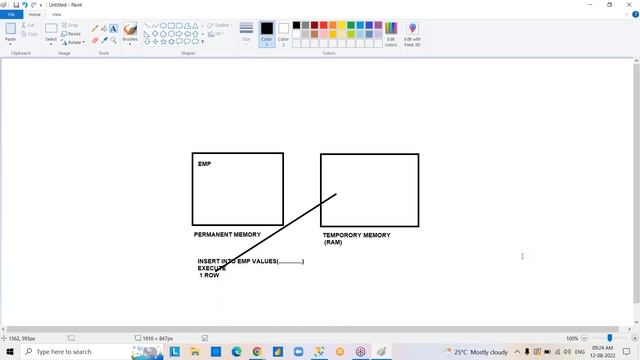The image size is (640, 360).
Task: Open Customize Quick Access Toolbar dropdown
Action: click(41, 5)
